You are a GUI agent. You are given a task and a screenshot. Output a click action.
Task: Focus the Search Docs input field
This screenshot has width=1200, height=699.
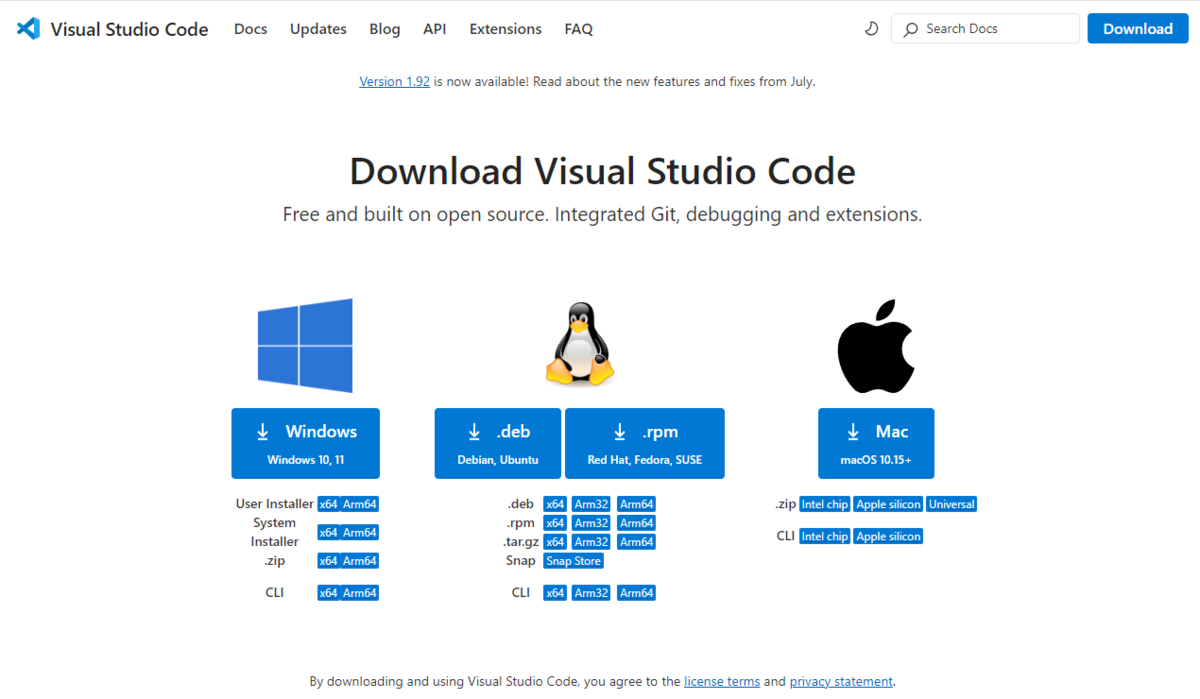tap(985, 29)
